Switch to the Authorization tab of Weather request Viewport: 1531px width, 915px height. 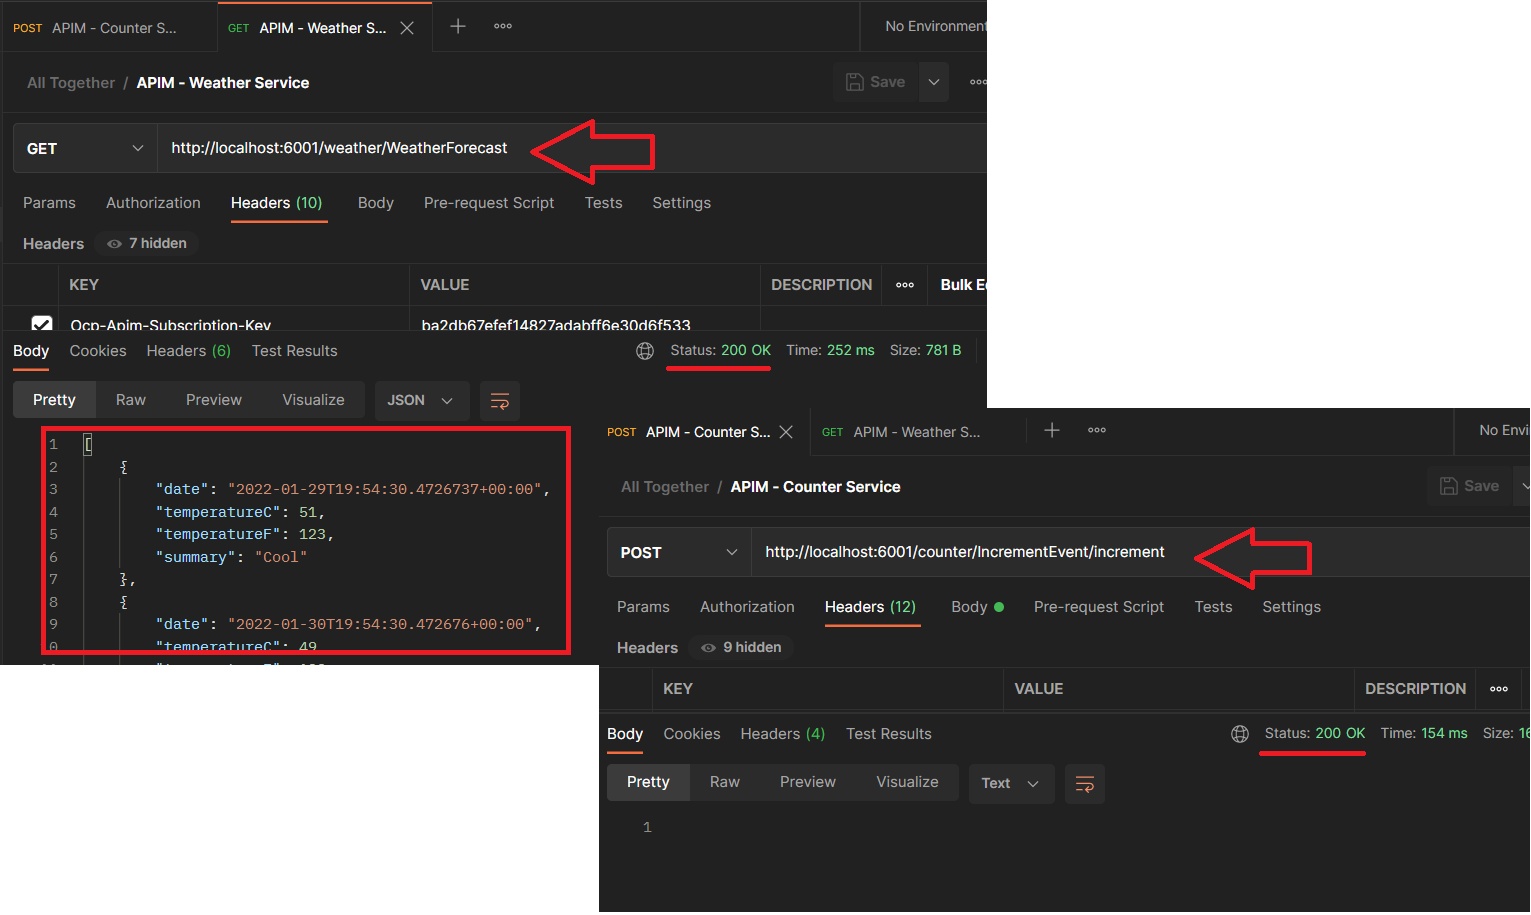tap(153, 203)
